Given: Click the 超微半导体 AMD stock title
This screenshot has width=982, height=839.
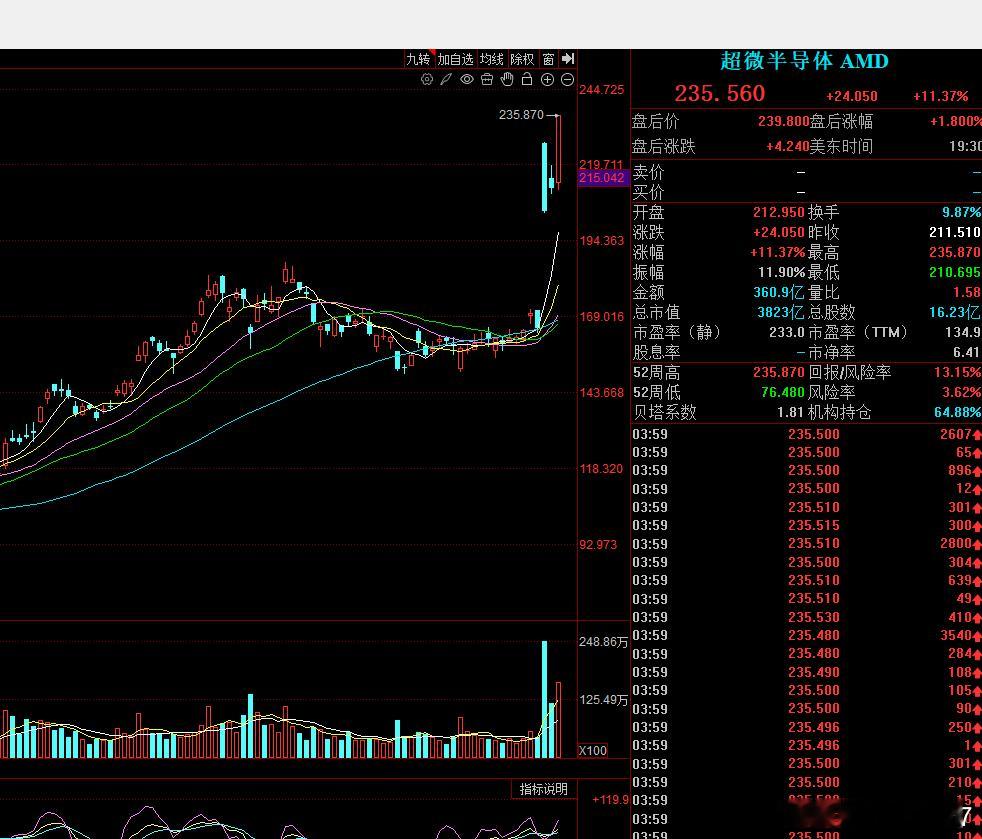Looking at the screenshot, I should [x=804, y=61].
